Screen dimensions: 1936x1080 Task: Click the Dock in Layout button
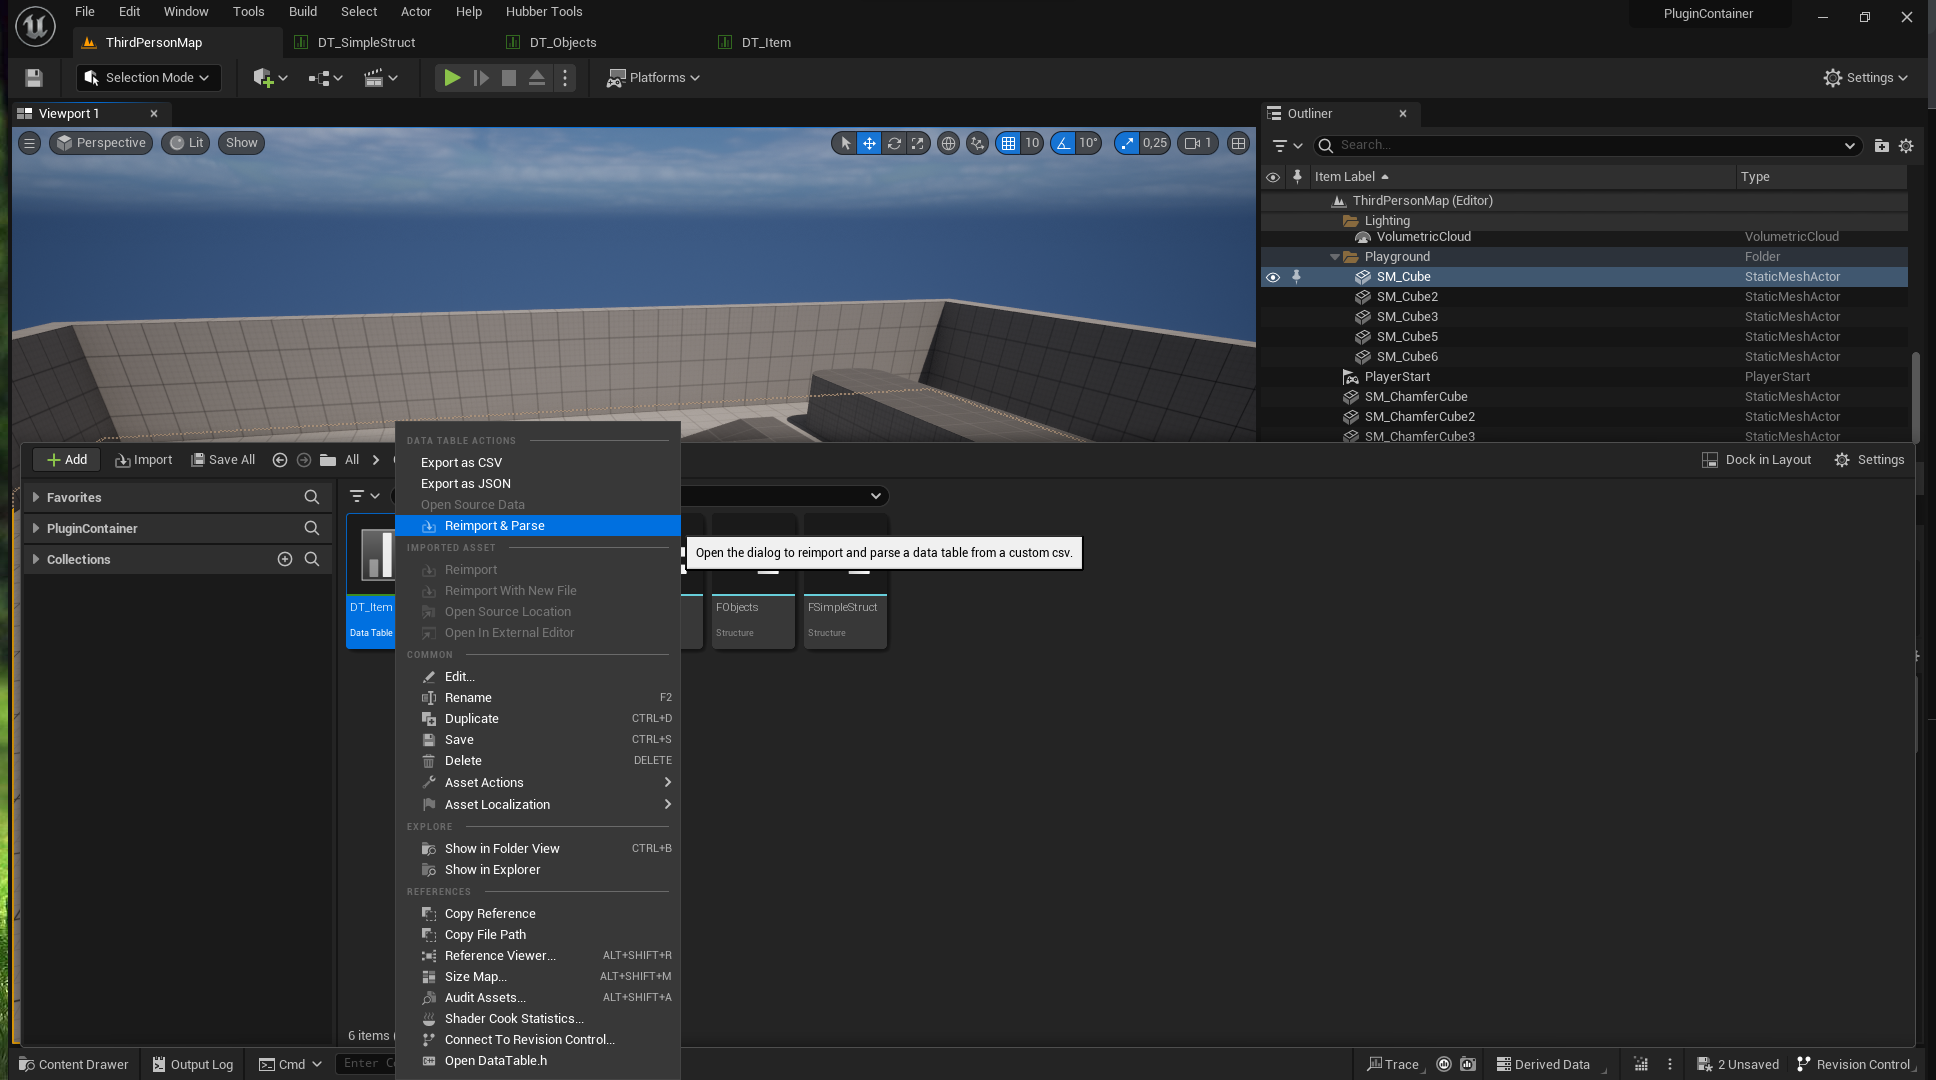coord(1757,460)
